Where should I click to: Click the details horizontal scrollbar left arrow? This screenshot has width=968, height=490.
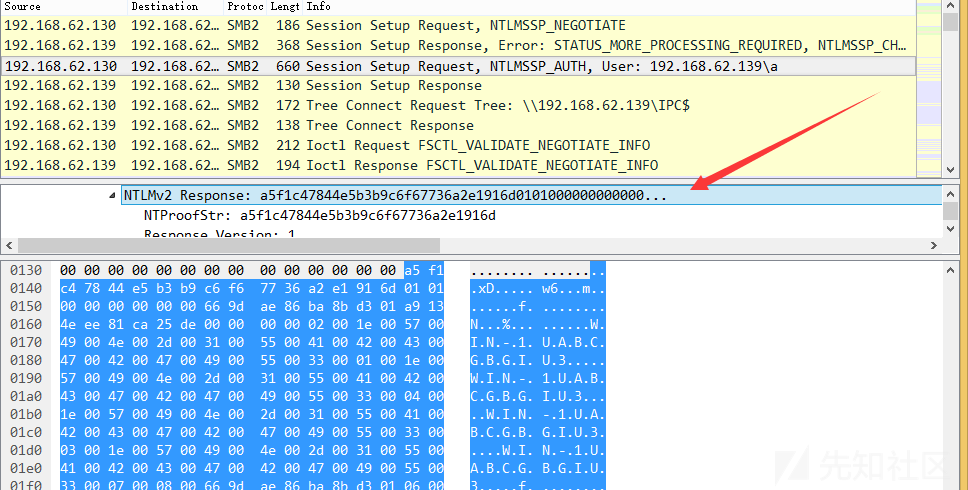pyautogui.click(x=9, y=246)
